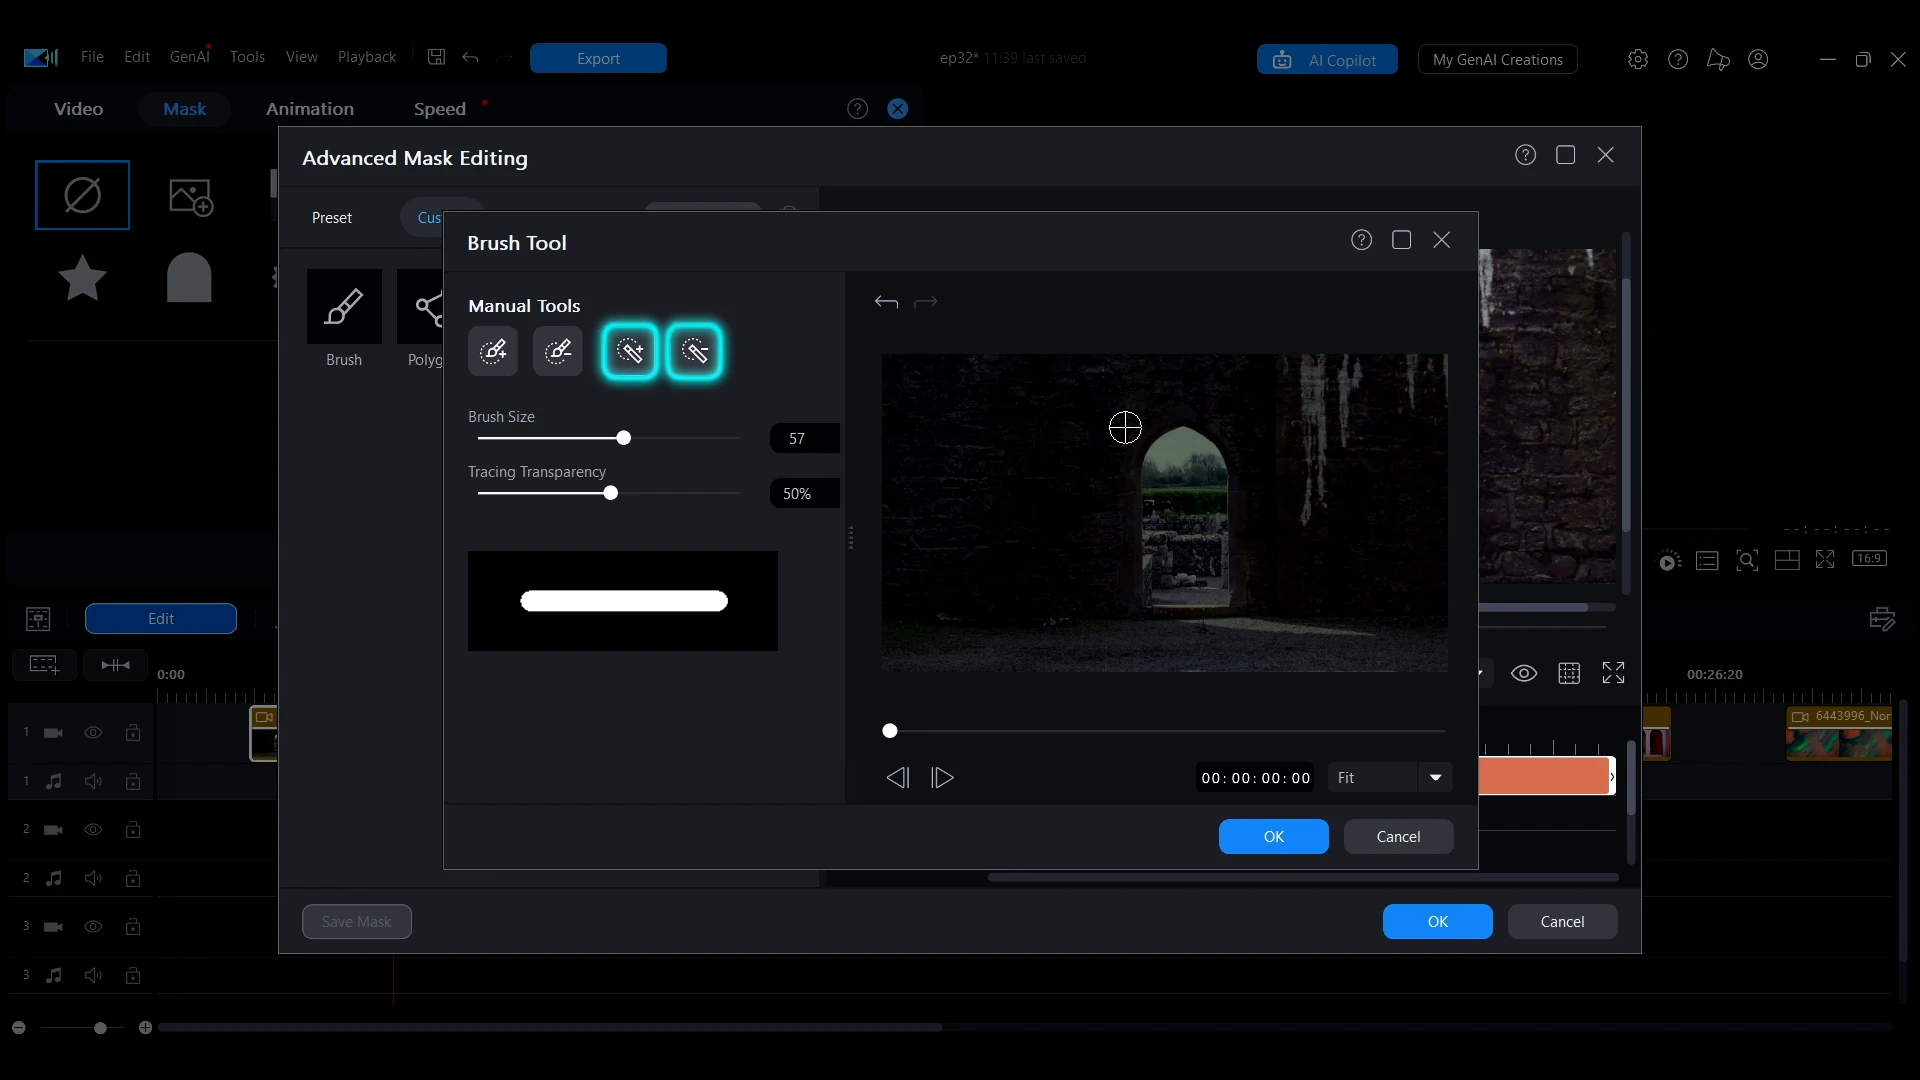
Task: Open Advanced Mask Editing help
Action: tap(1525, 155)
